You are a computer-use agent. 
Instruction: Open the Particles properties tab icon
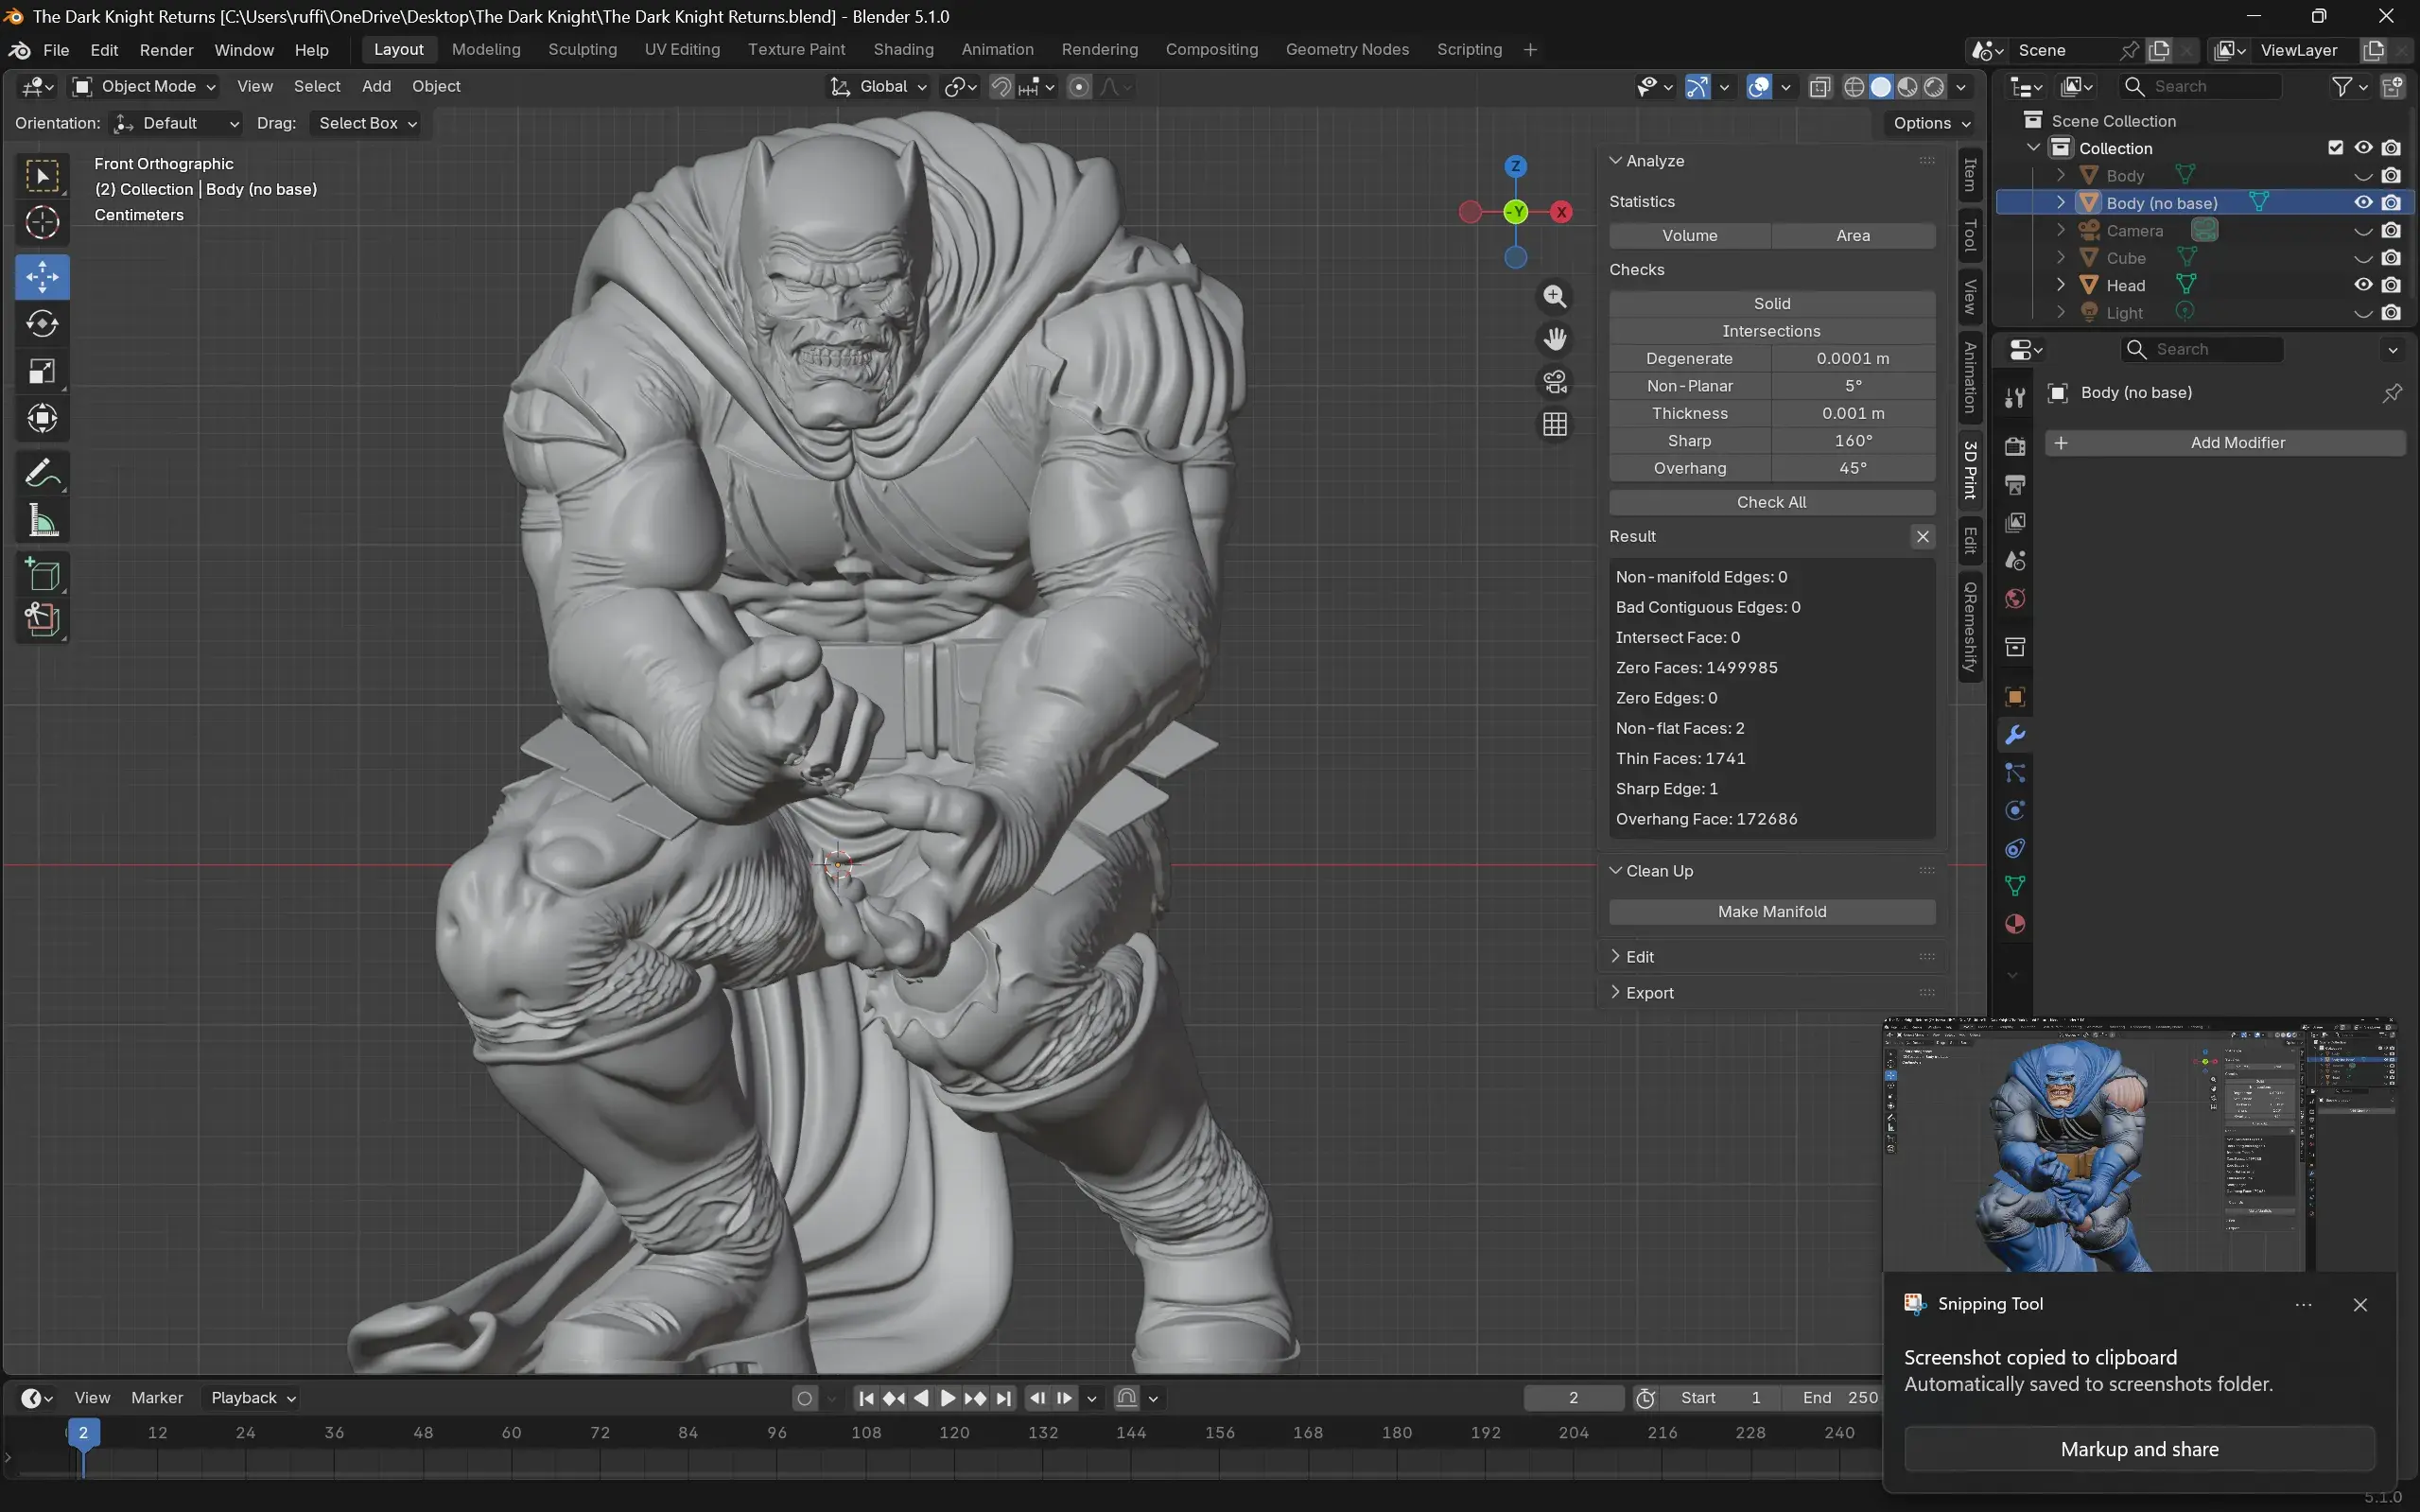2015,773
